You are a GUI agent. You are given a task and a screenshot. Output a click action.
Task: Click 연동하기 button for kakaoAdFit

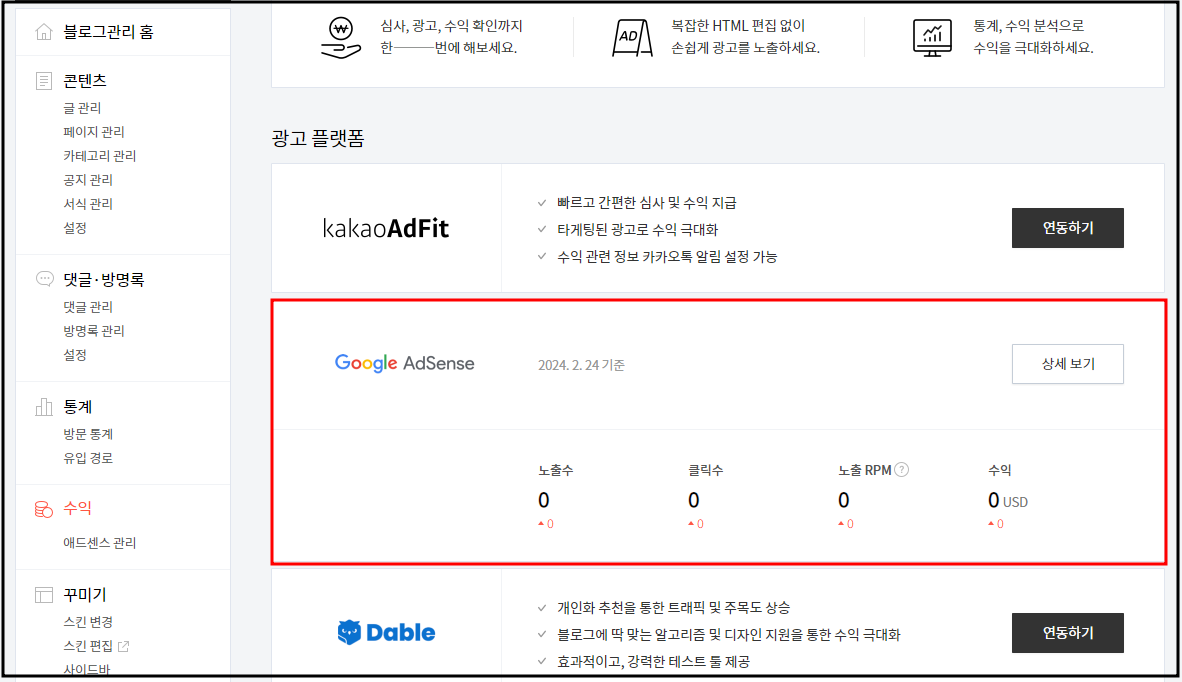coord(1067,228)
